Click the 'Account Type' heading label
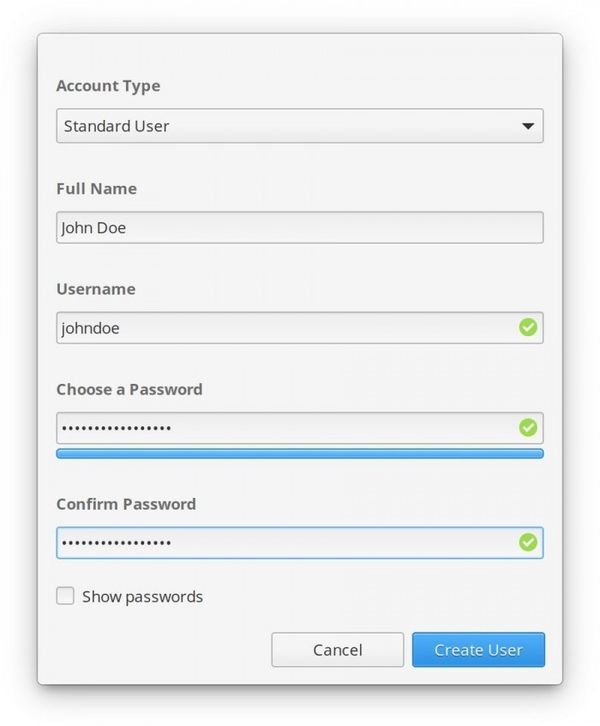Image resolution: width=600 pixels, height=726 pixels. tap(108, 87)
